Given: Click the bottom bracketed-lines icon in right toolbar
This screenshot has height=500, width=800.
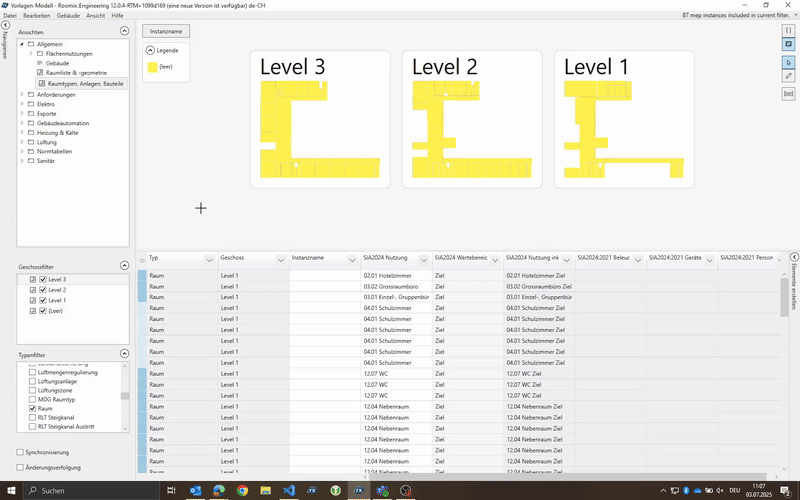Looking at the screenshot, I should 788,93.
